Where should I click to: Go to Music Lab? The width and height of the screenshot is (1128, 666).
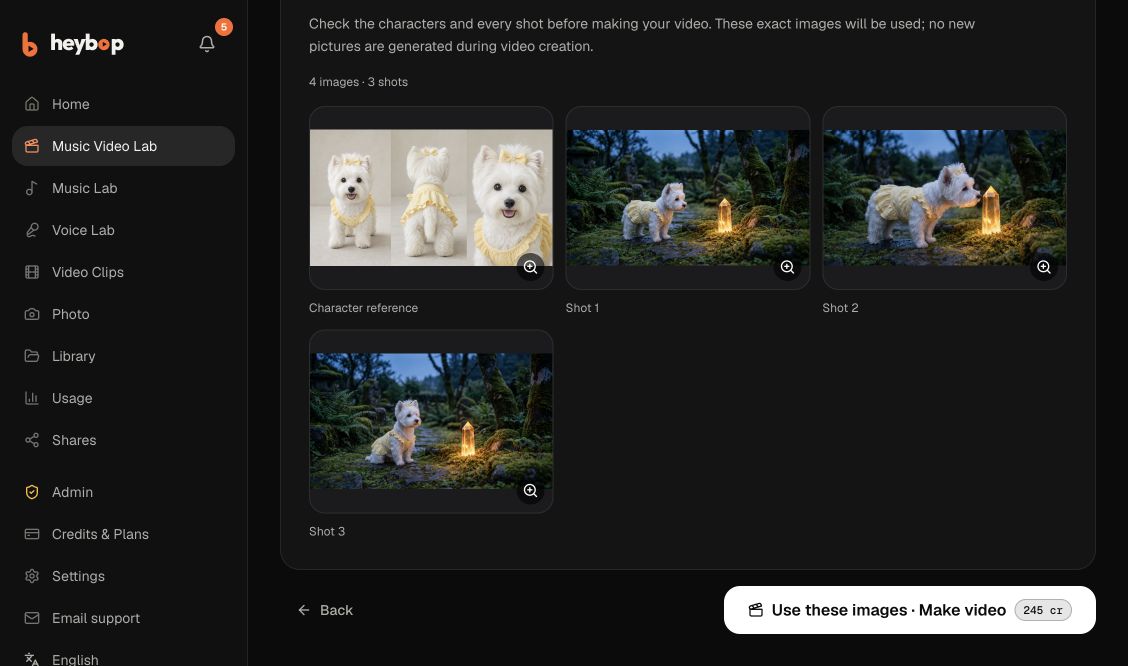point(124,188)
